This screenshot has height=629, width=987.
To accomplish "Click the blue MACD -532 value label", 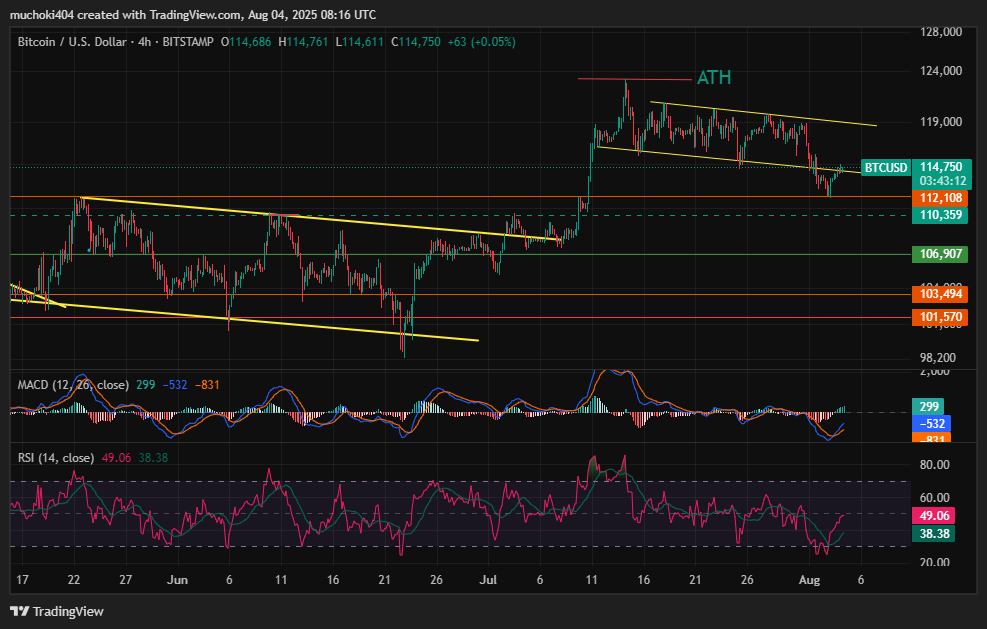I will pos(931,424).
